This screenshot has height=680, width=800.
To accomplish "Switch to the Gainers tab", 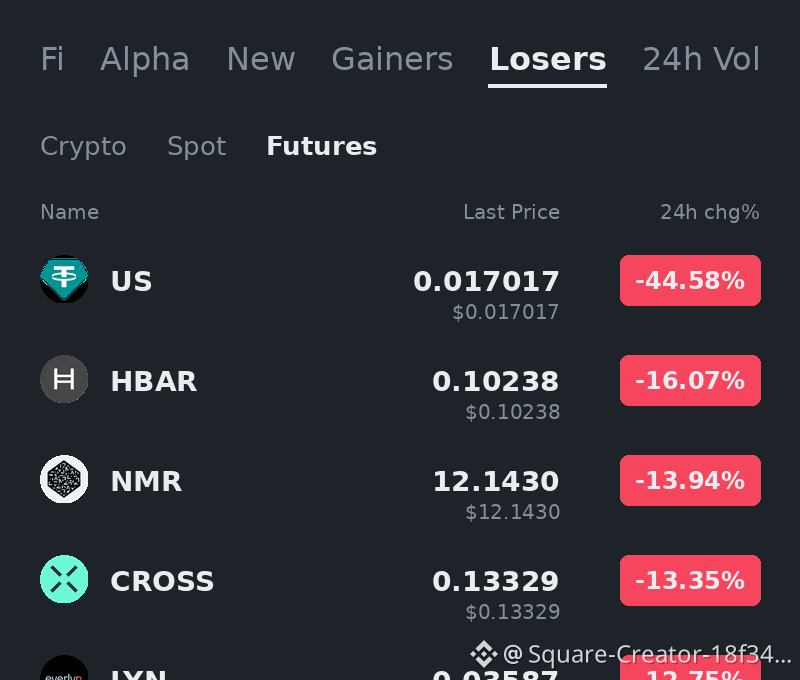I will coord(392,59).
